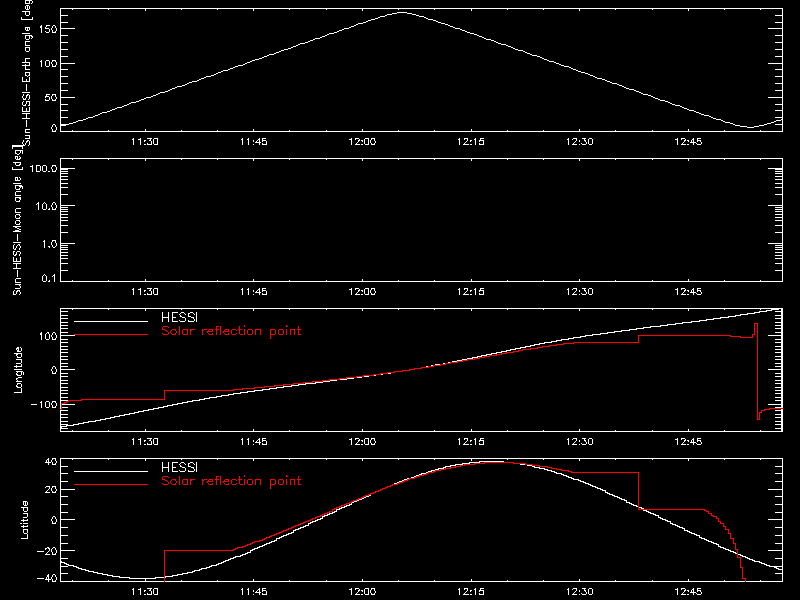
Task: Click 12:45 tick under the Earth angle plot
Action: click(x=688, y=142)
